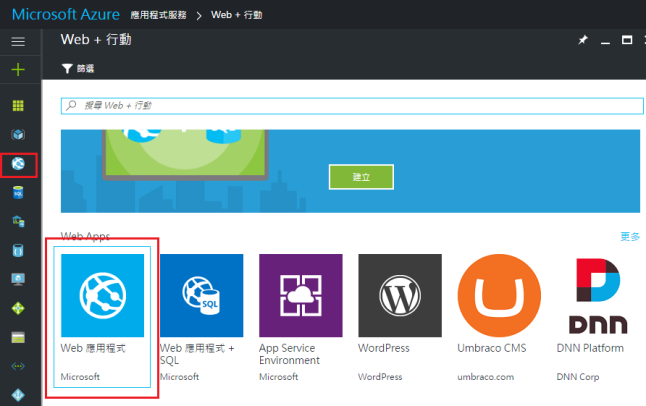Screen dimensions: 646x406
Task: Open the storage accounts sidebar icon
Action: tap(18, 338)
